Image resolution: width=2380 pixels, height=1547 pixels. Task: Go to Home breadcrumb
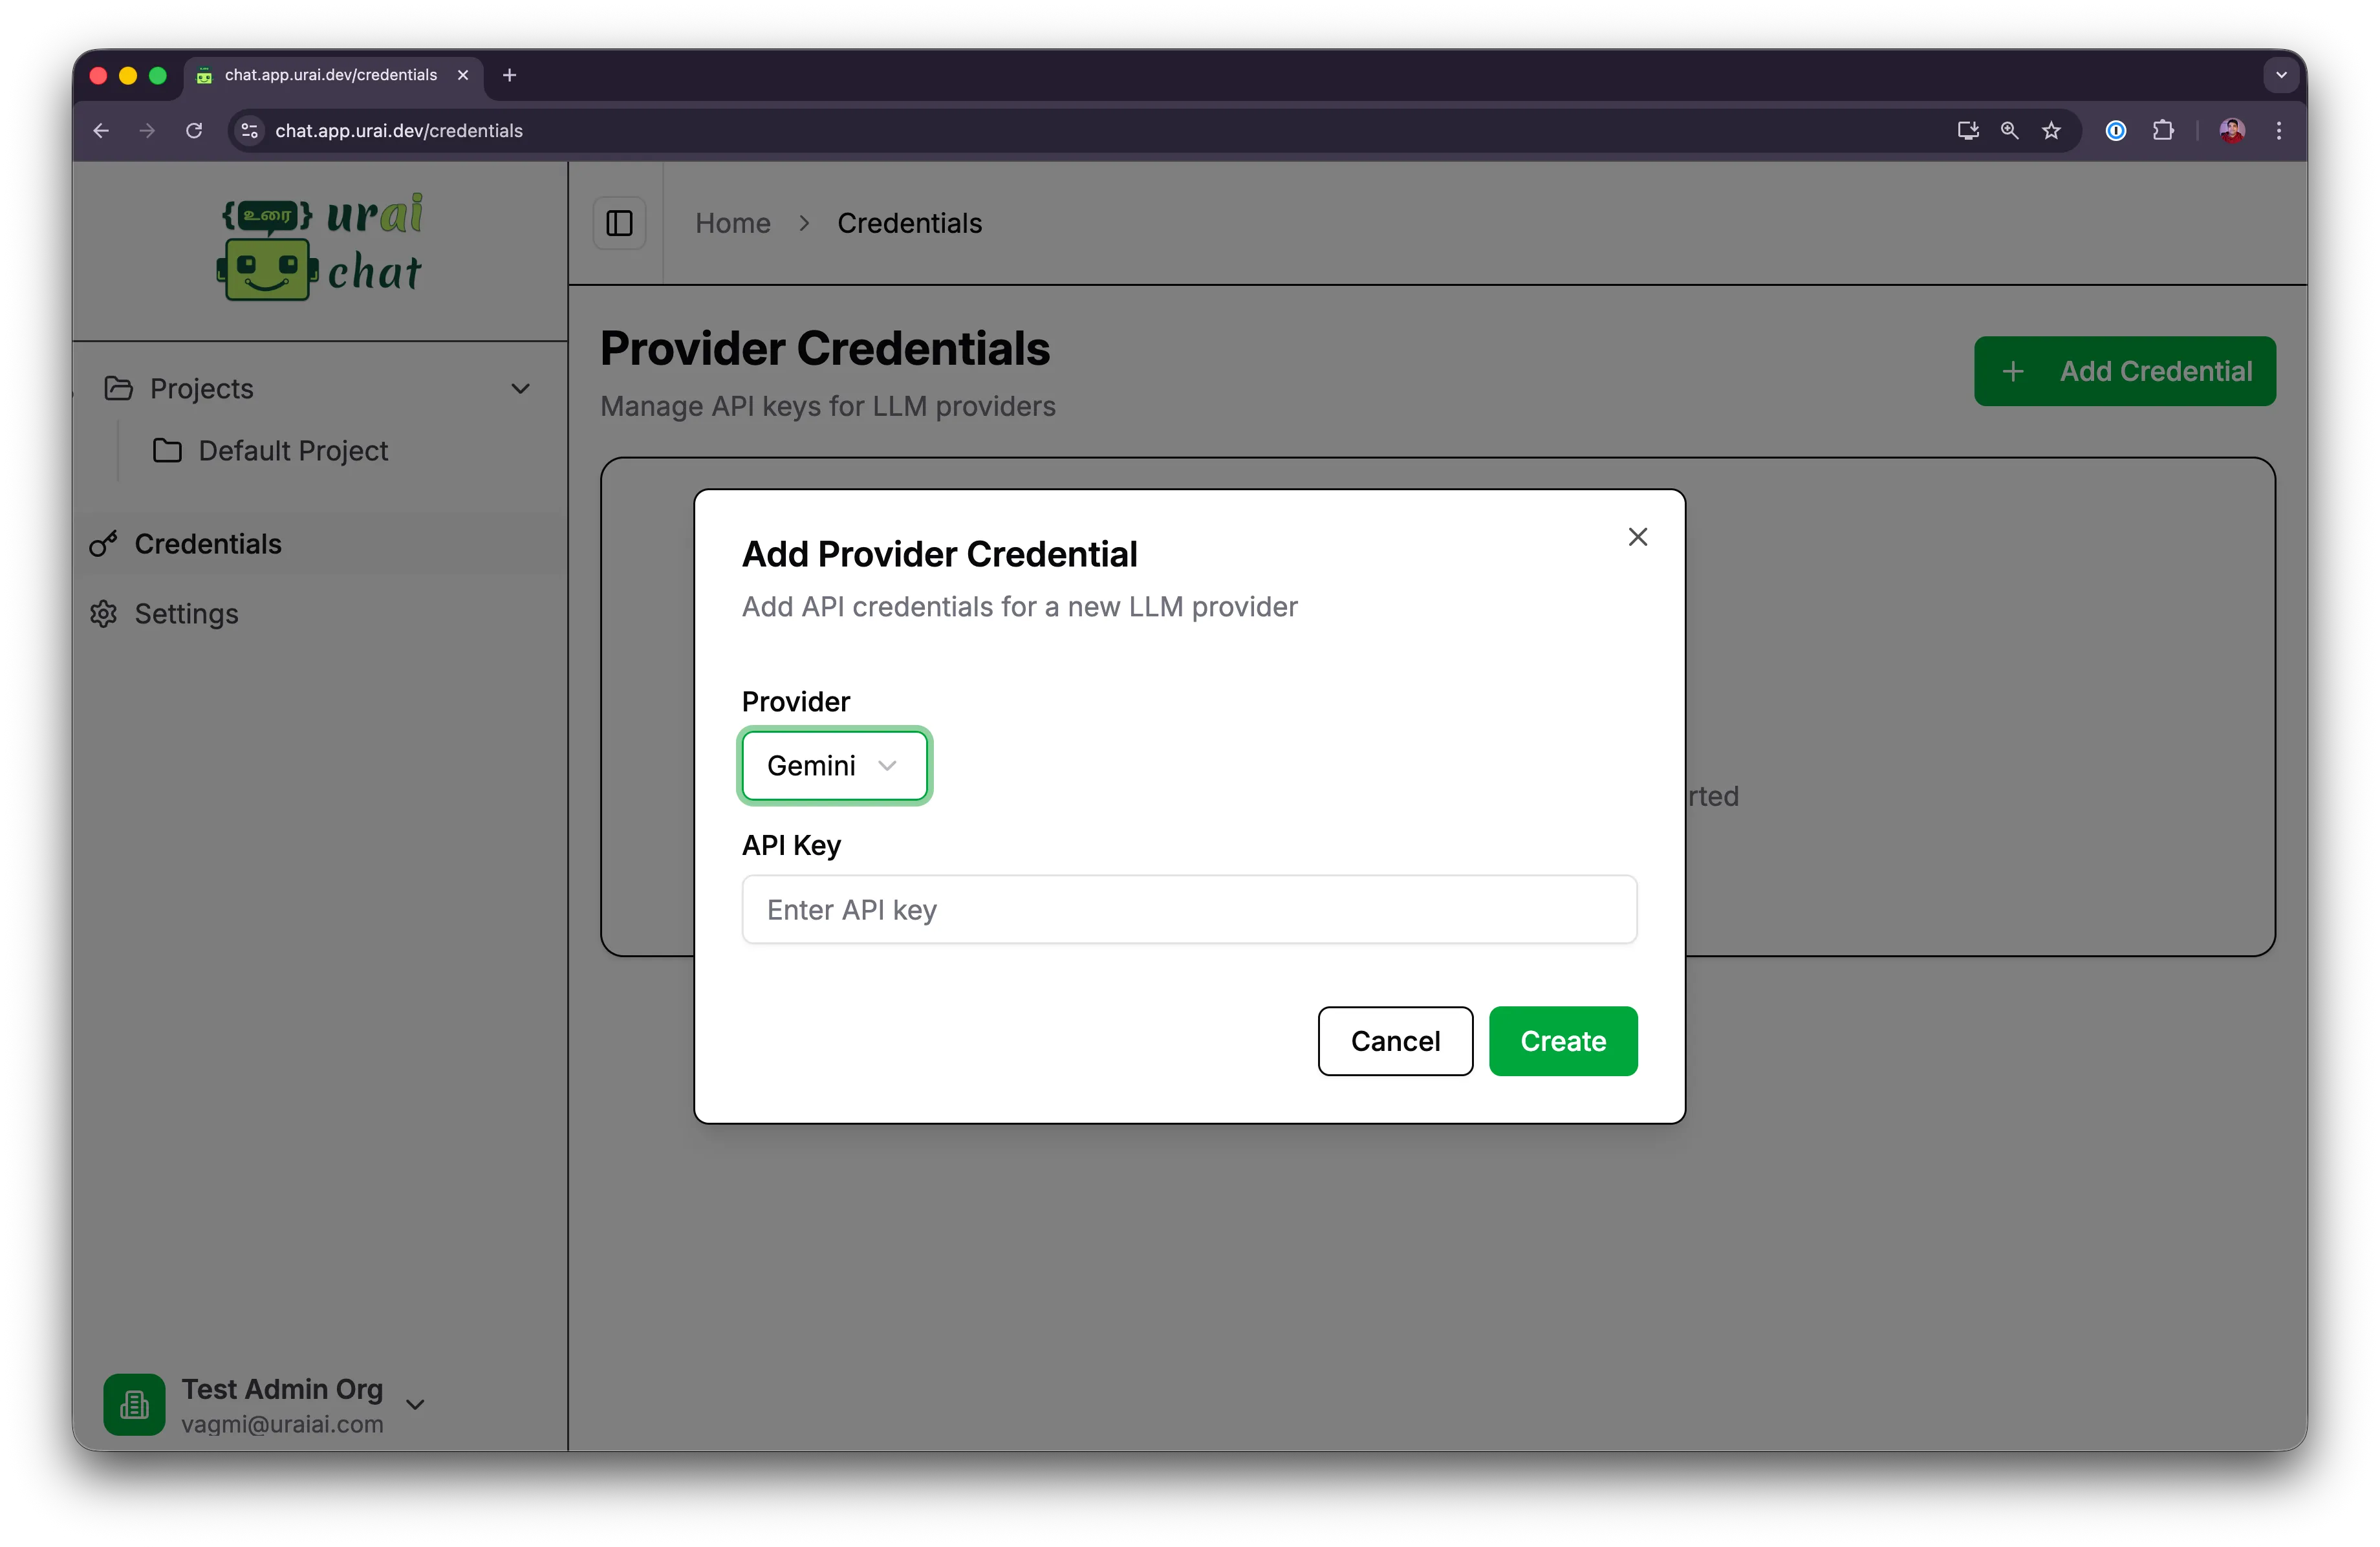733,223
